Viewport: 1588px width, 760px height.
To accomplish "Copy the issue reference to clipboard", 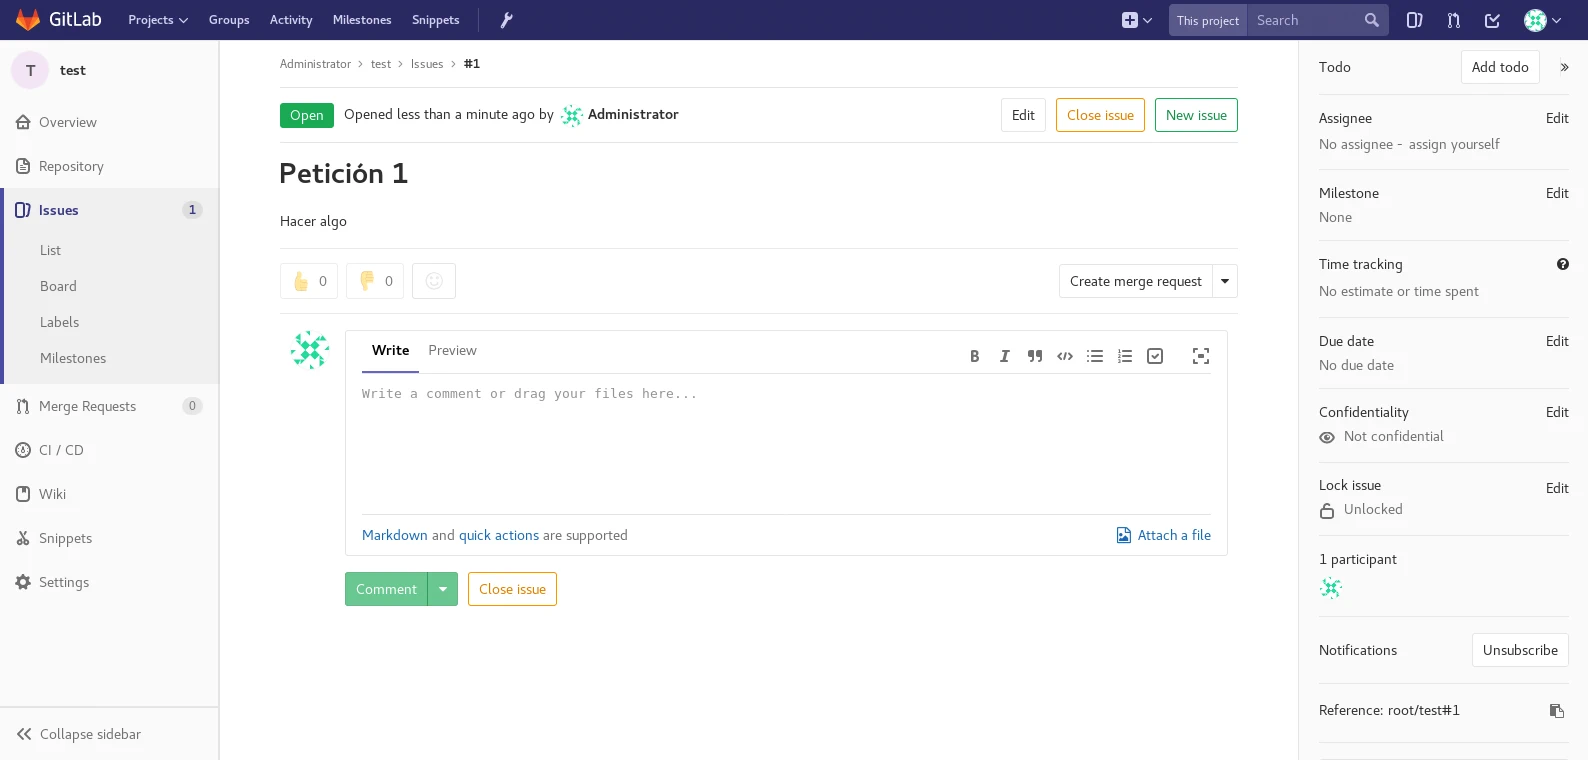I will click(1556, 711).
